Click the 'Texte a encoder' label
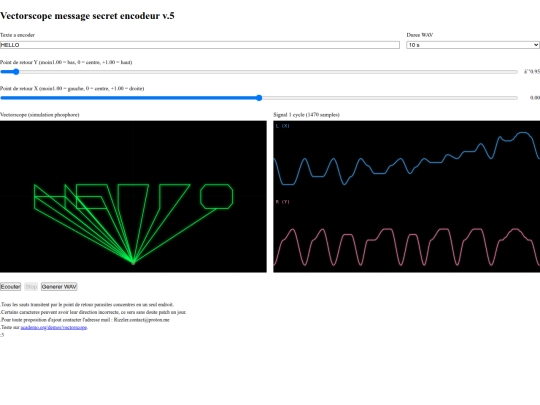This screenshot has height=405, width=540. [x=17, y=35]
